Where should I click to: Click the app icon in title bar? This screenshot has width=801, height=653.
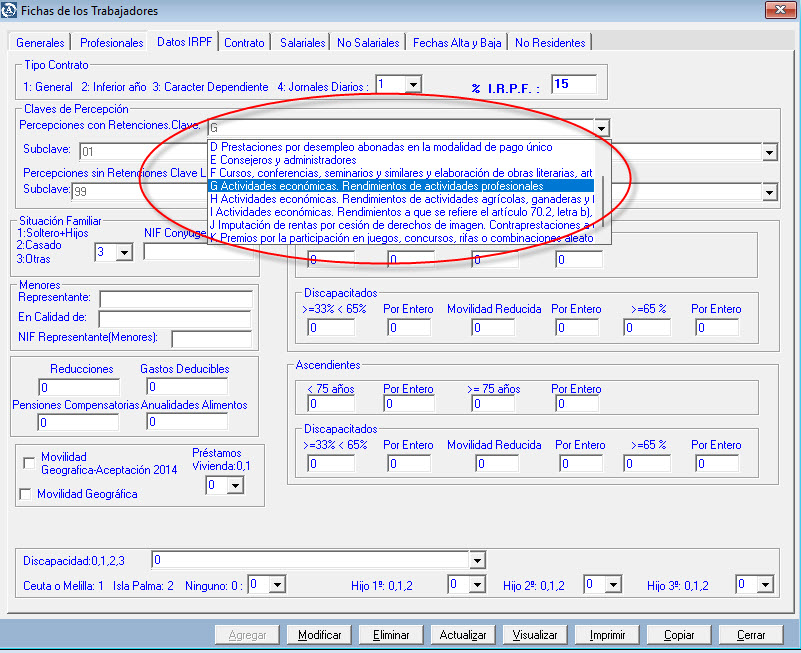[x=11, y=12]
